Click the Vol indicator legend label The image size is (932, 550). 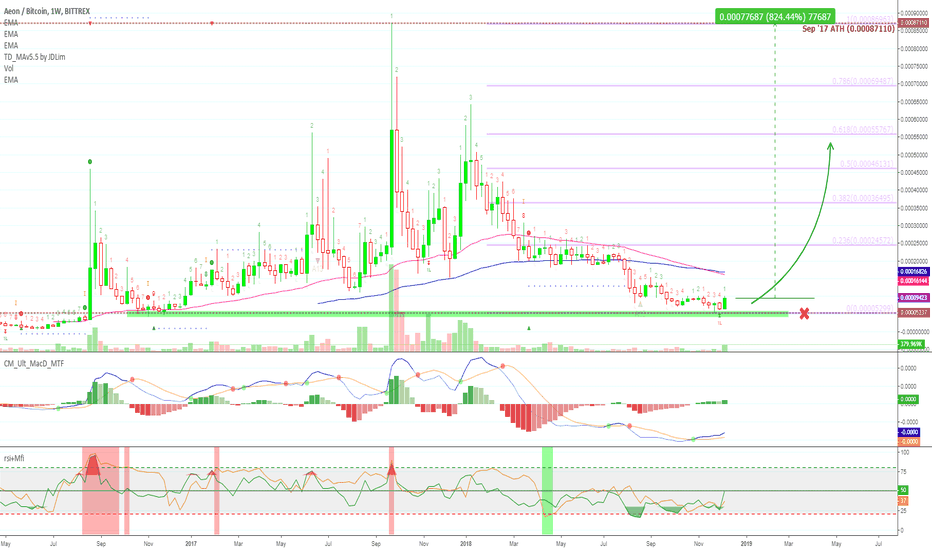tap(8, 68)
